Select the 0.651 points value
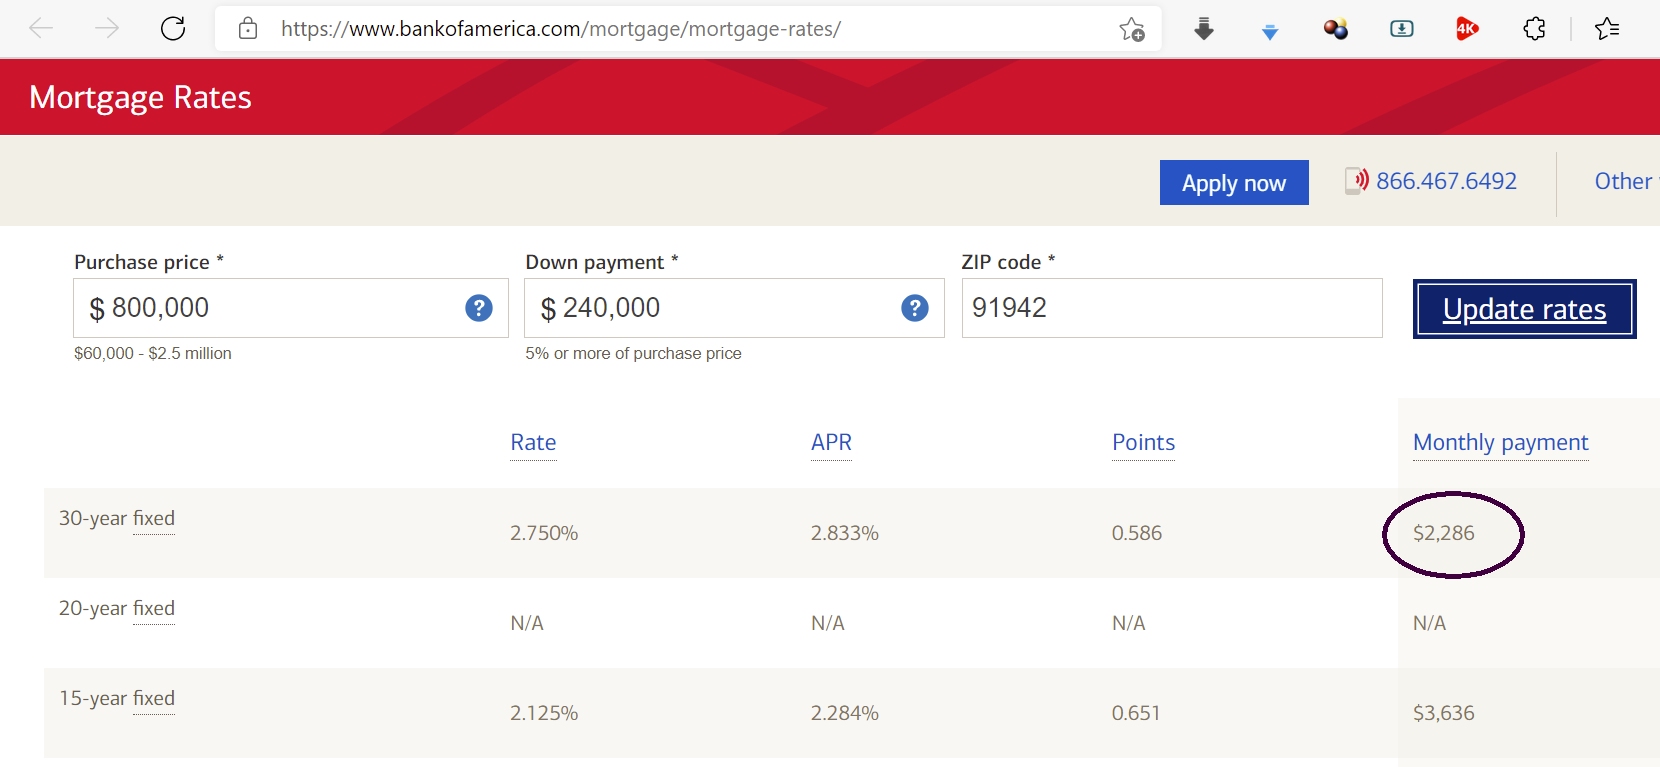Screen dimensions: 1660x767 (x=1136, y=713)
